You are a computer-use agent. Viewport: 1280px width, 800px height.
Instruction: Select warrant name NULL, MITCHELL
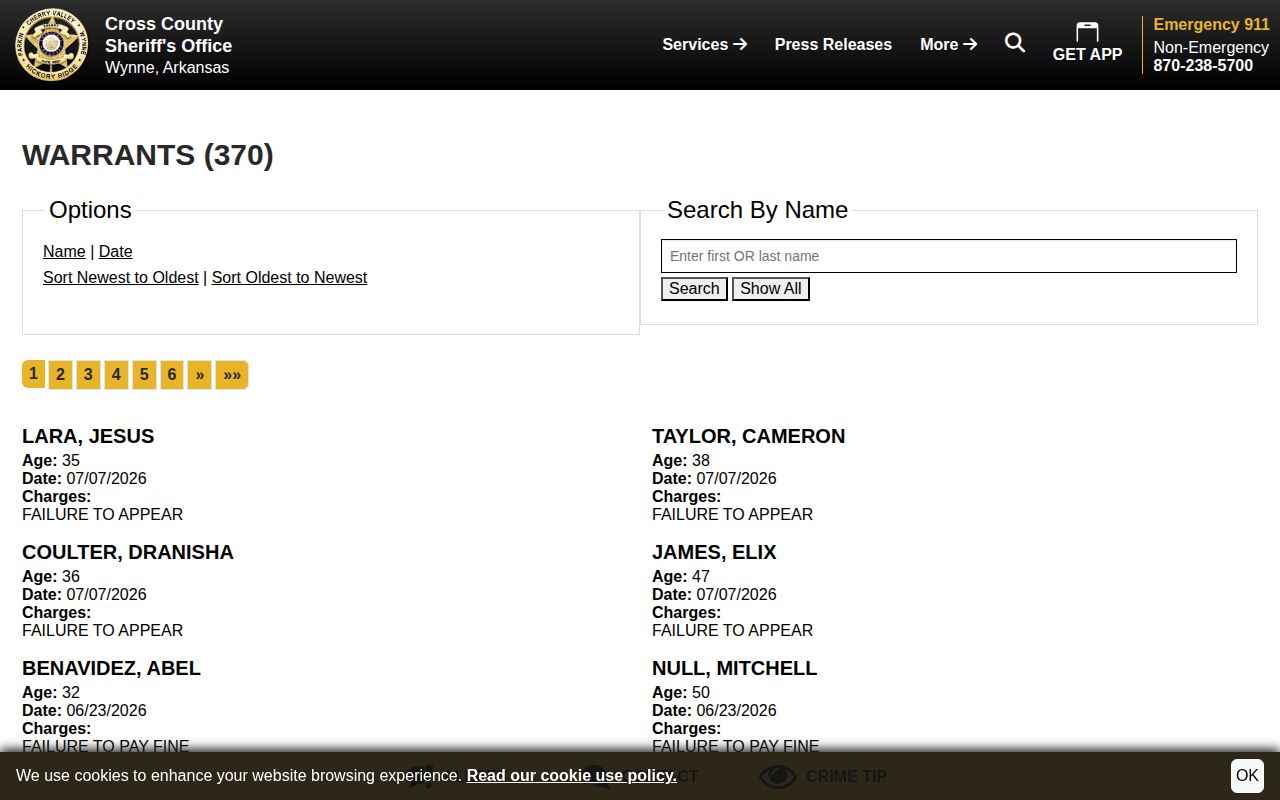pyautogui.click(x=734, y=668)
